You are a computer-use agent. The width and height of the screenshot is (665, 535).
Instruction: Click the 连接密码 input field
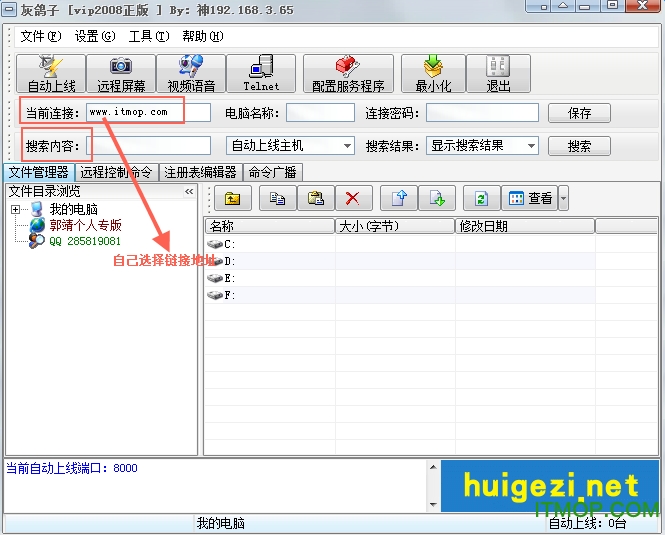click(482, 112)
